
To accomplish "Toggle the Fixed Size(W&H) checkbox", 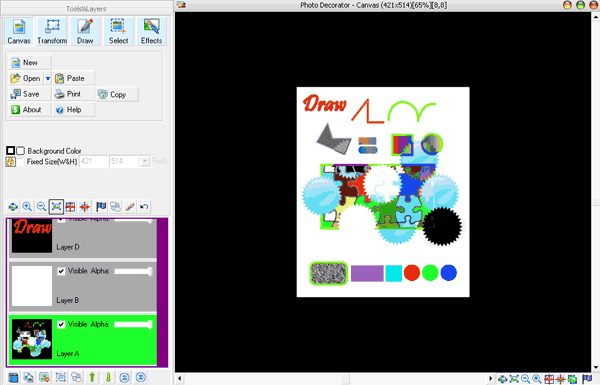I will click(x=21, y=162).
